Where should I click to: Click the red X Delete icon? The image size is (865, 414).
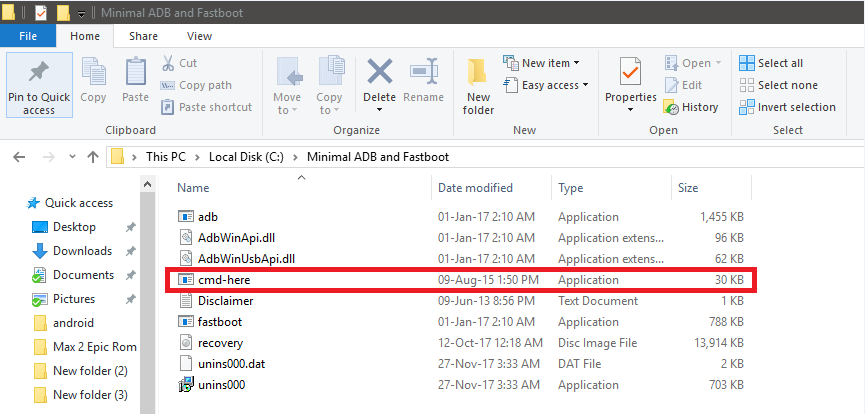(x=380, y=72)
